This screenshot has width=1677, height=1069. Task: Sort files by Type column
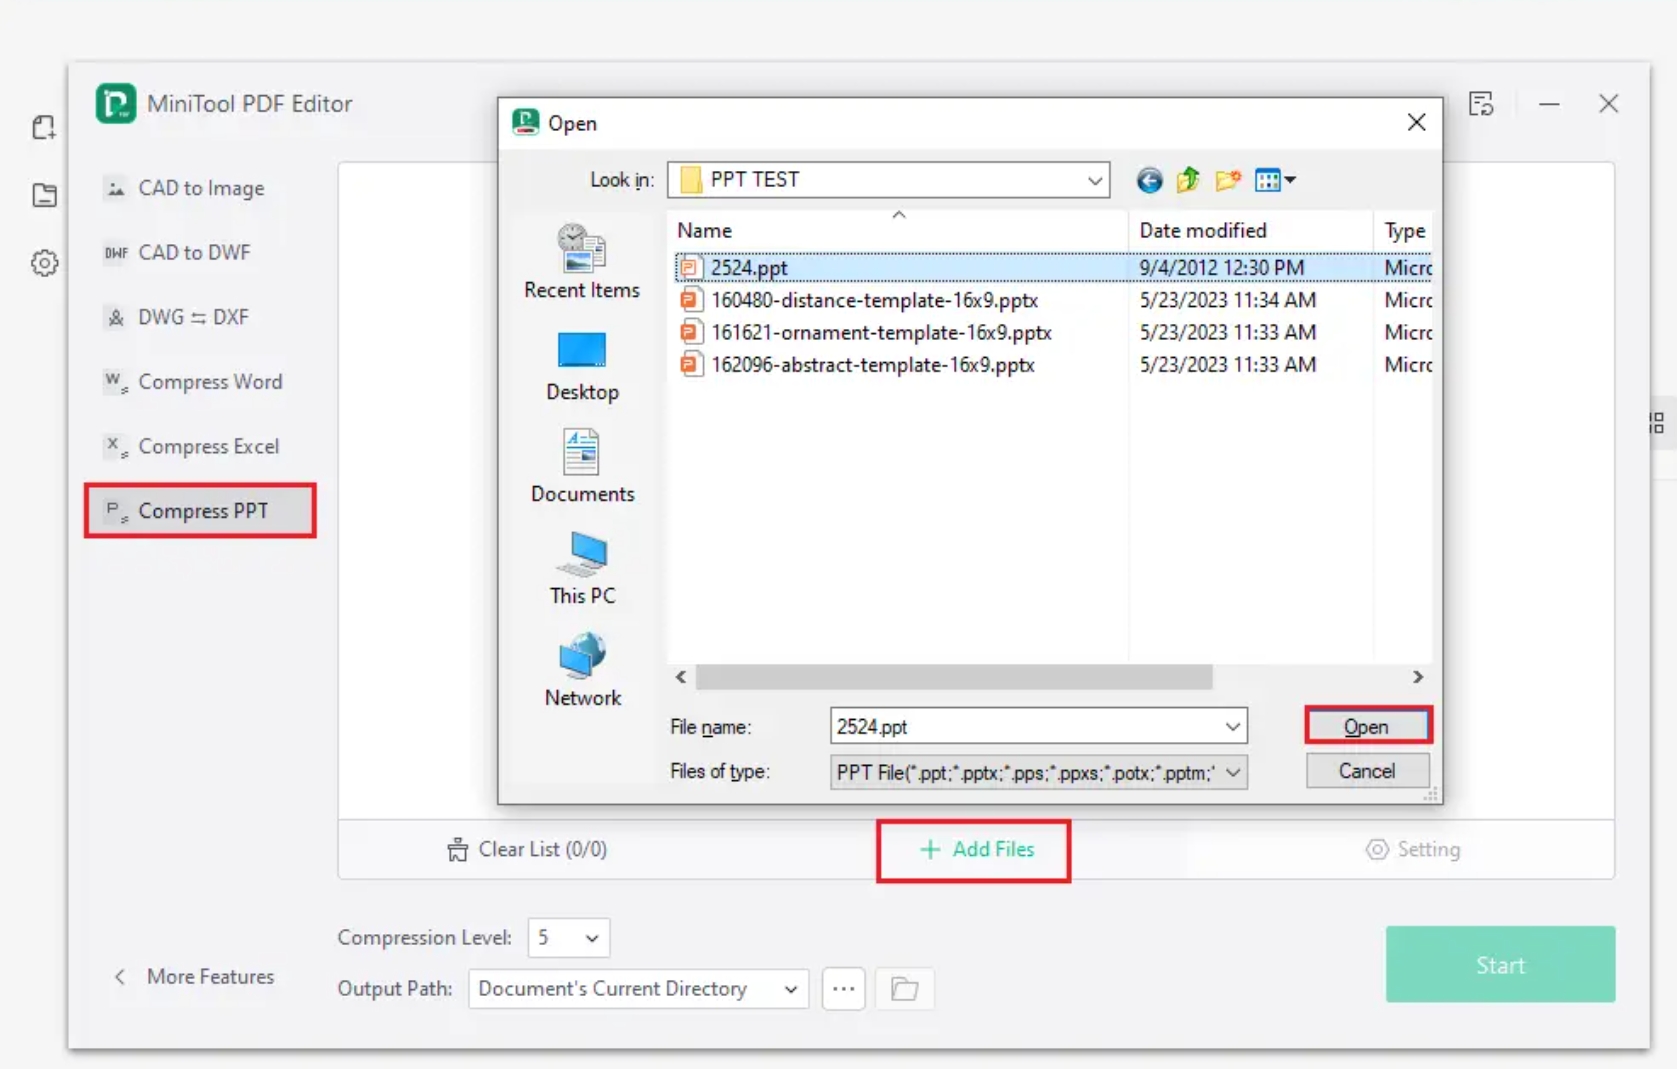1403,230
